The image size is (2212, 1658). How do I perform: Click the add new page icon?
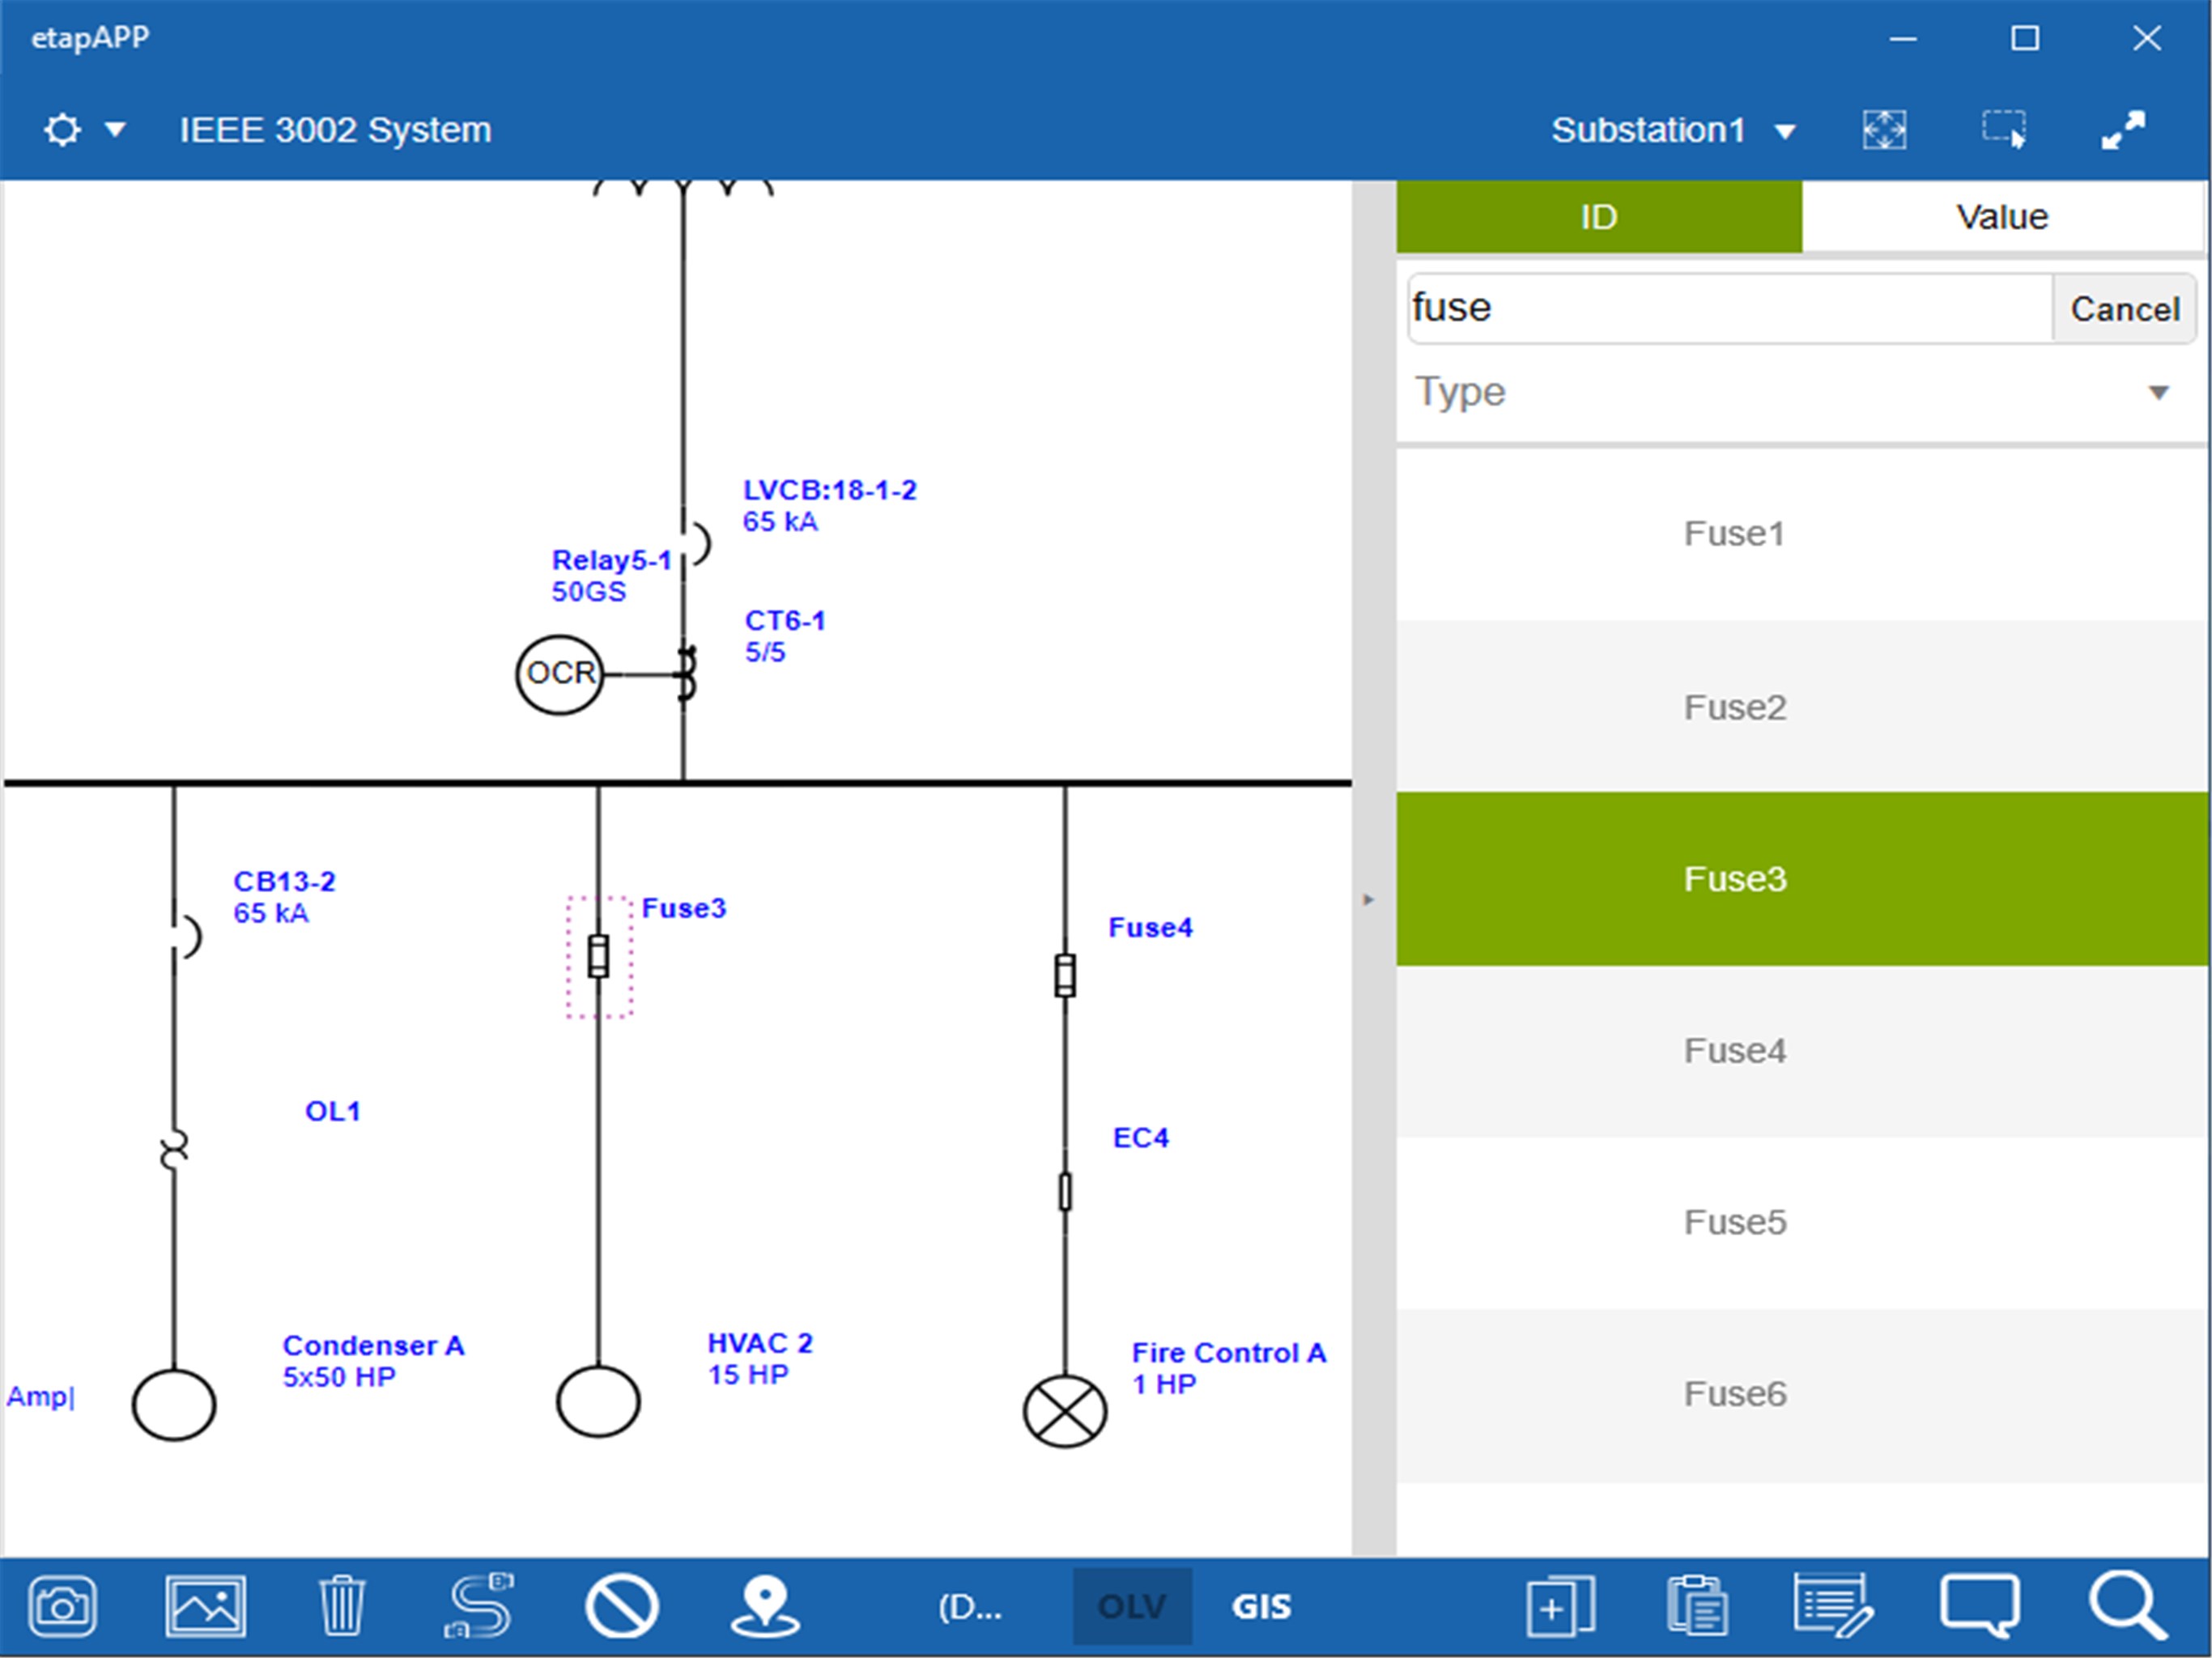[x=1560, y=1607]
